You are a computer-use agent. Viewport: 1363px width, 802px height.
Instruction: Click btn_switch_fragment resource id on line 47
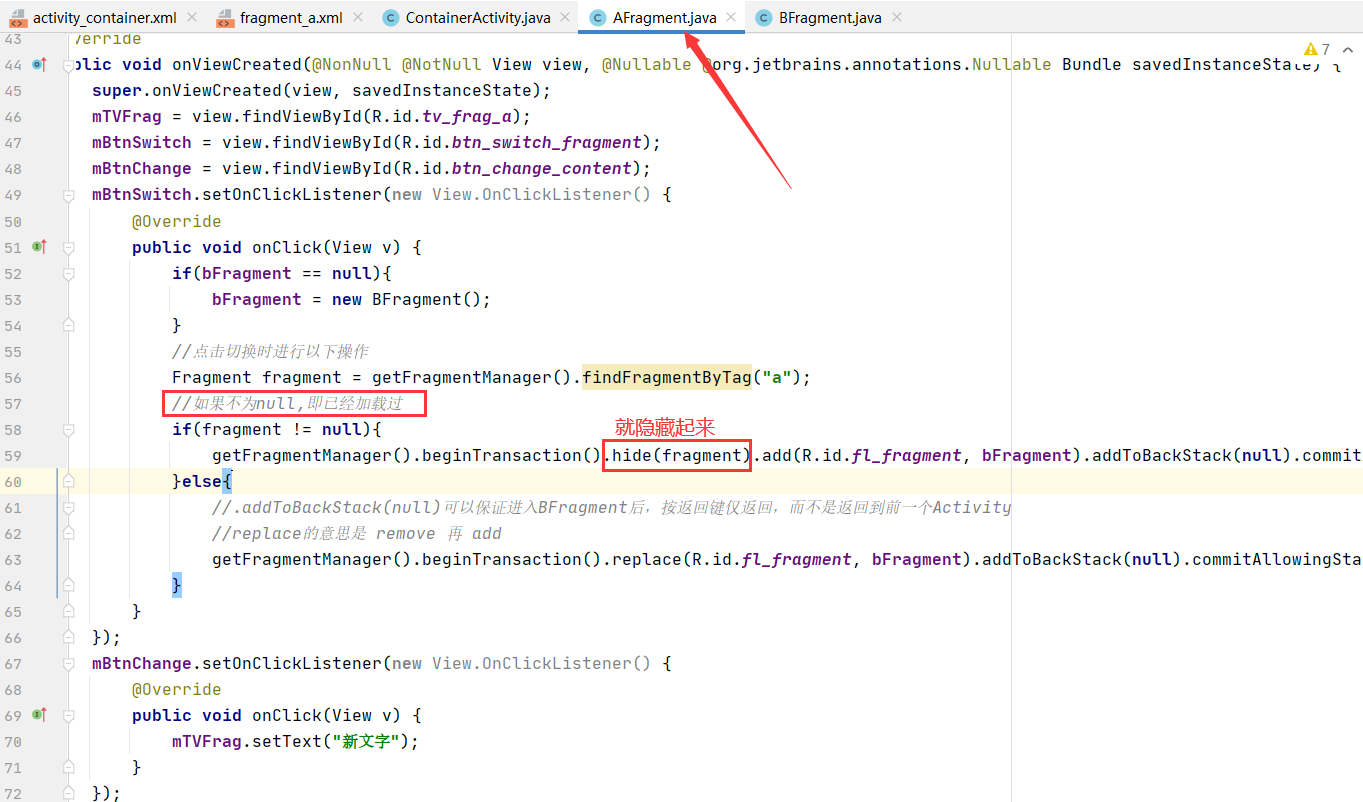(x=546, y=142)
